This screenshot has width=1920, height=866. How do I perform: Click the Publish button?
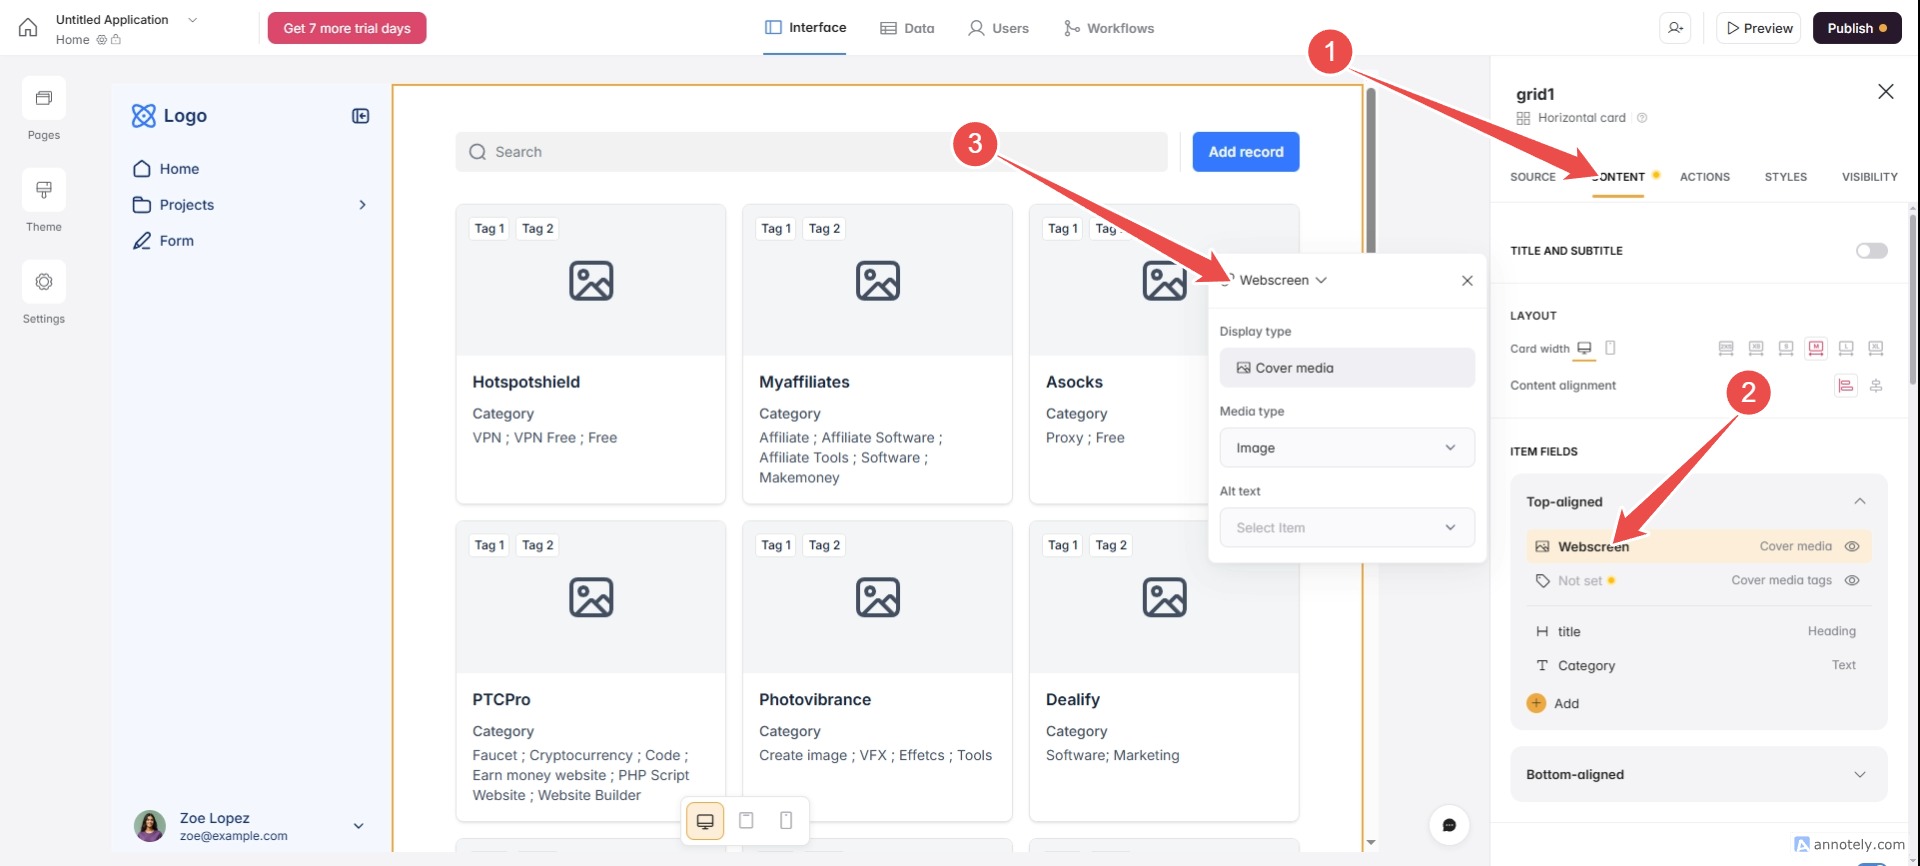pyautogui.click(x=1856, y=28)
